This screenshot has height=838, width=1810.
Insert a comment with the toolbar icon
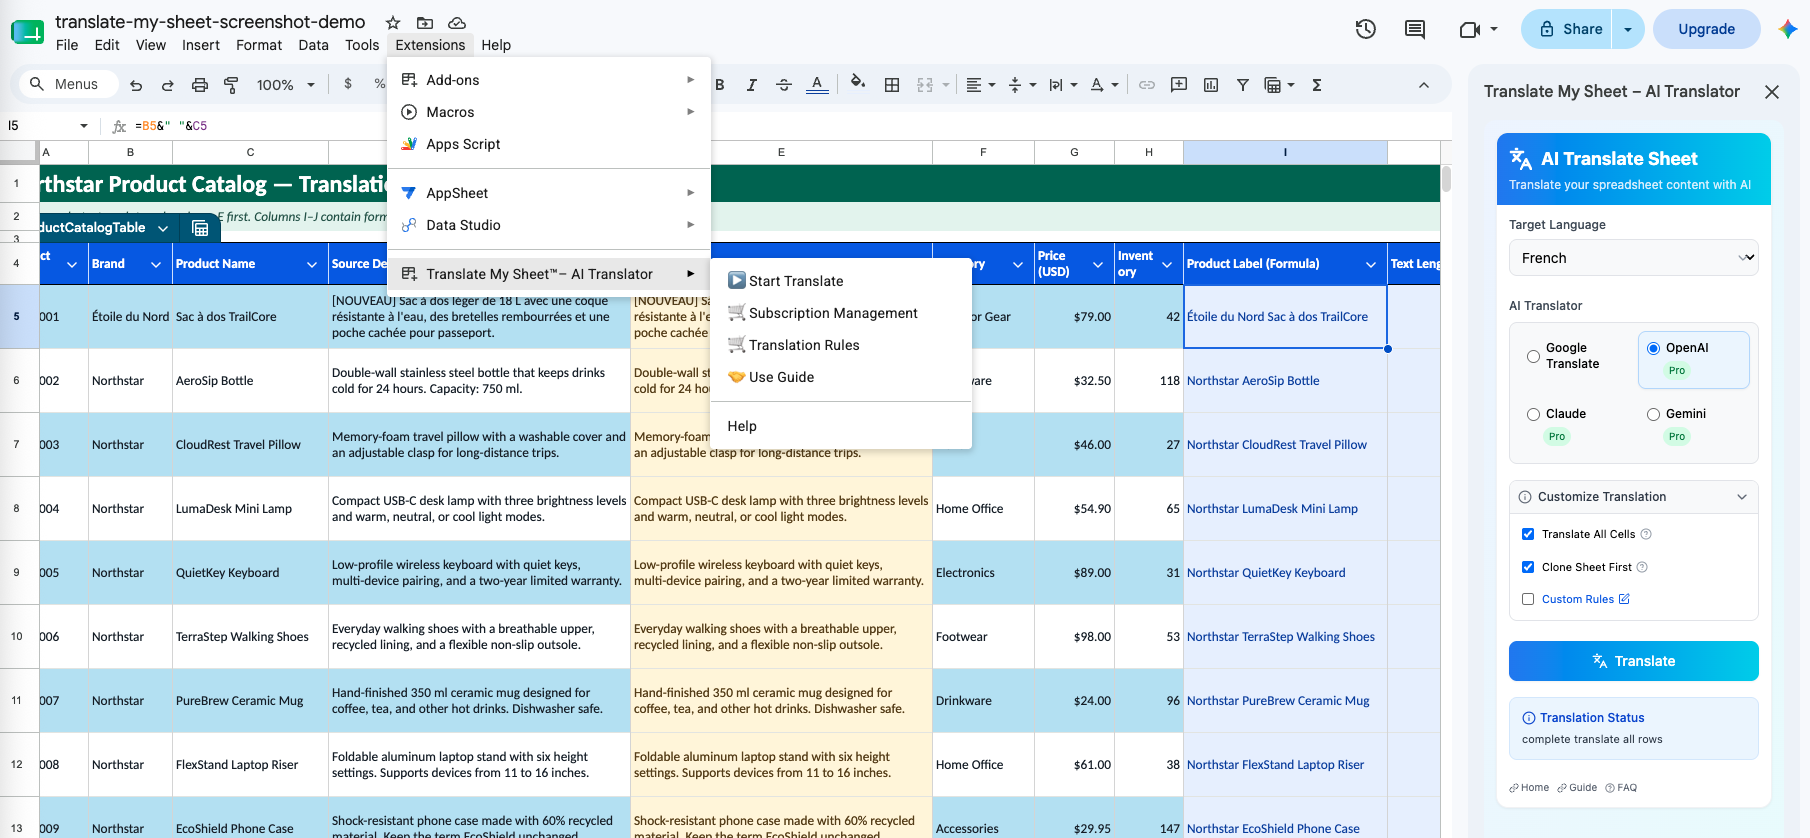coord(1179,85)
